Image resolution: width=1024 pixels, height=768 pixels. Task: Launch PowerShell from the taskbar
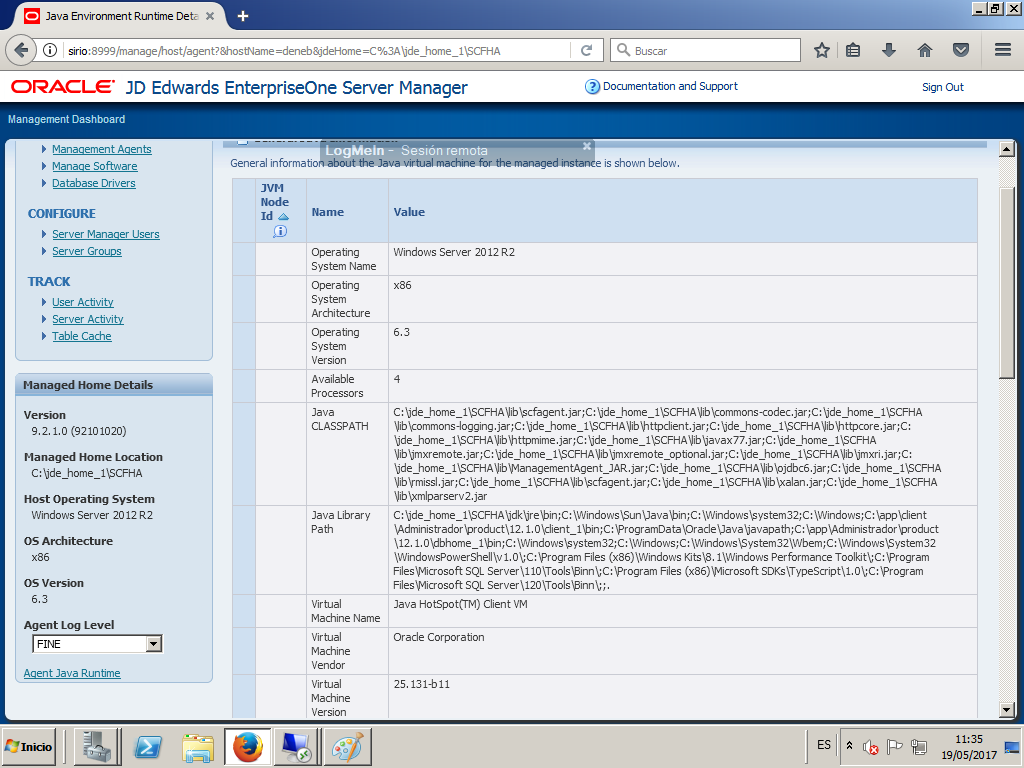click(148, 746)
